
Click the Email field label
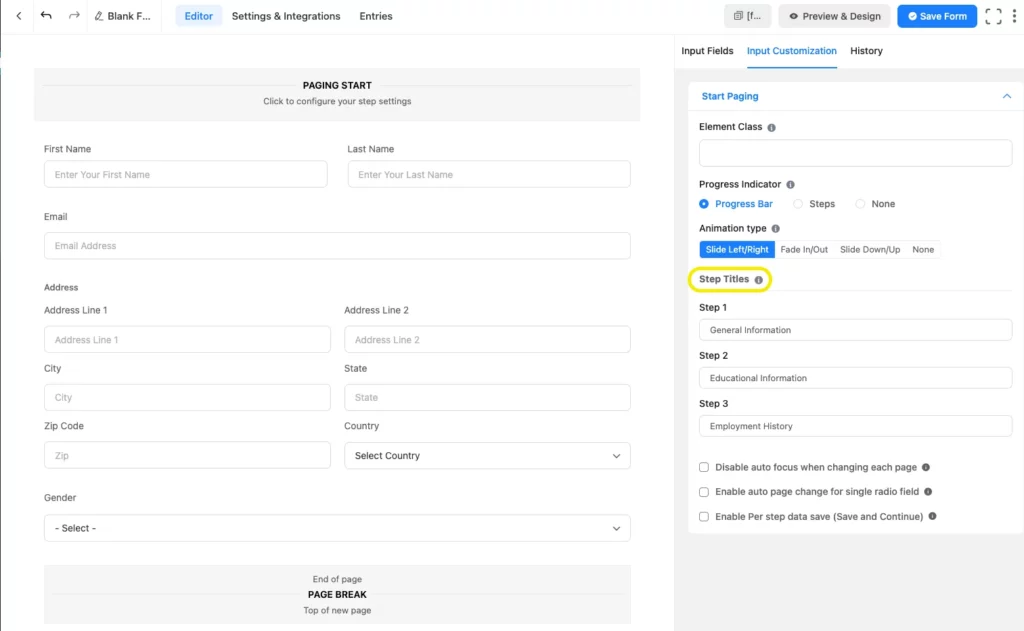coord(56,217)
